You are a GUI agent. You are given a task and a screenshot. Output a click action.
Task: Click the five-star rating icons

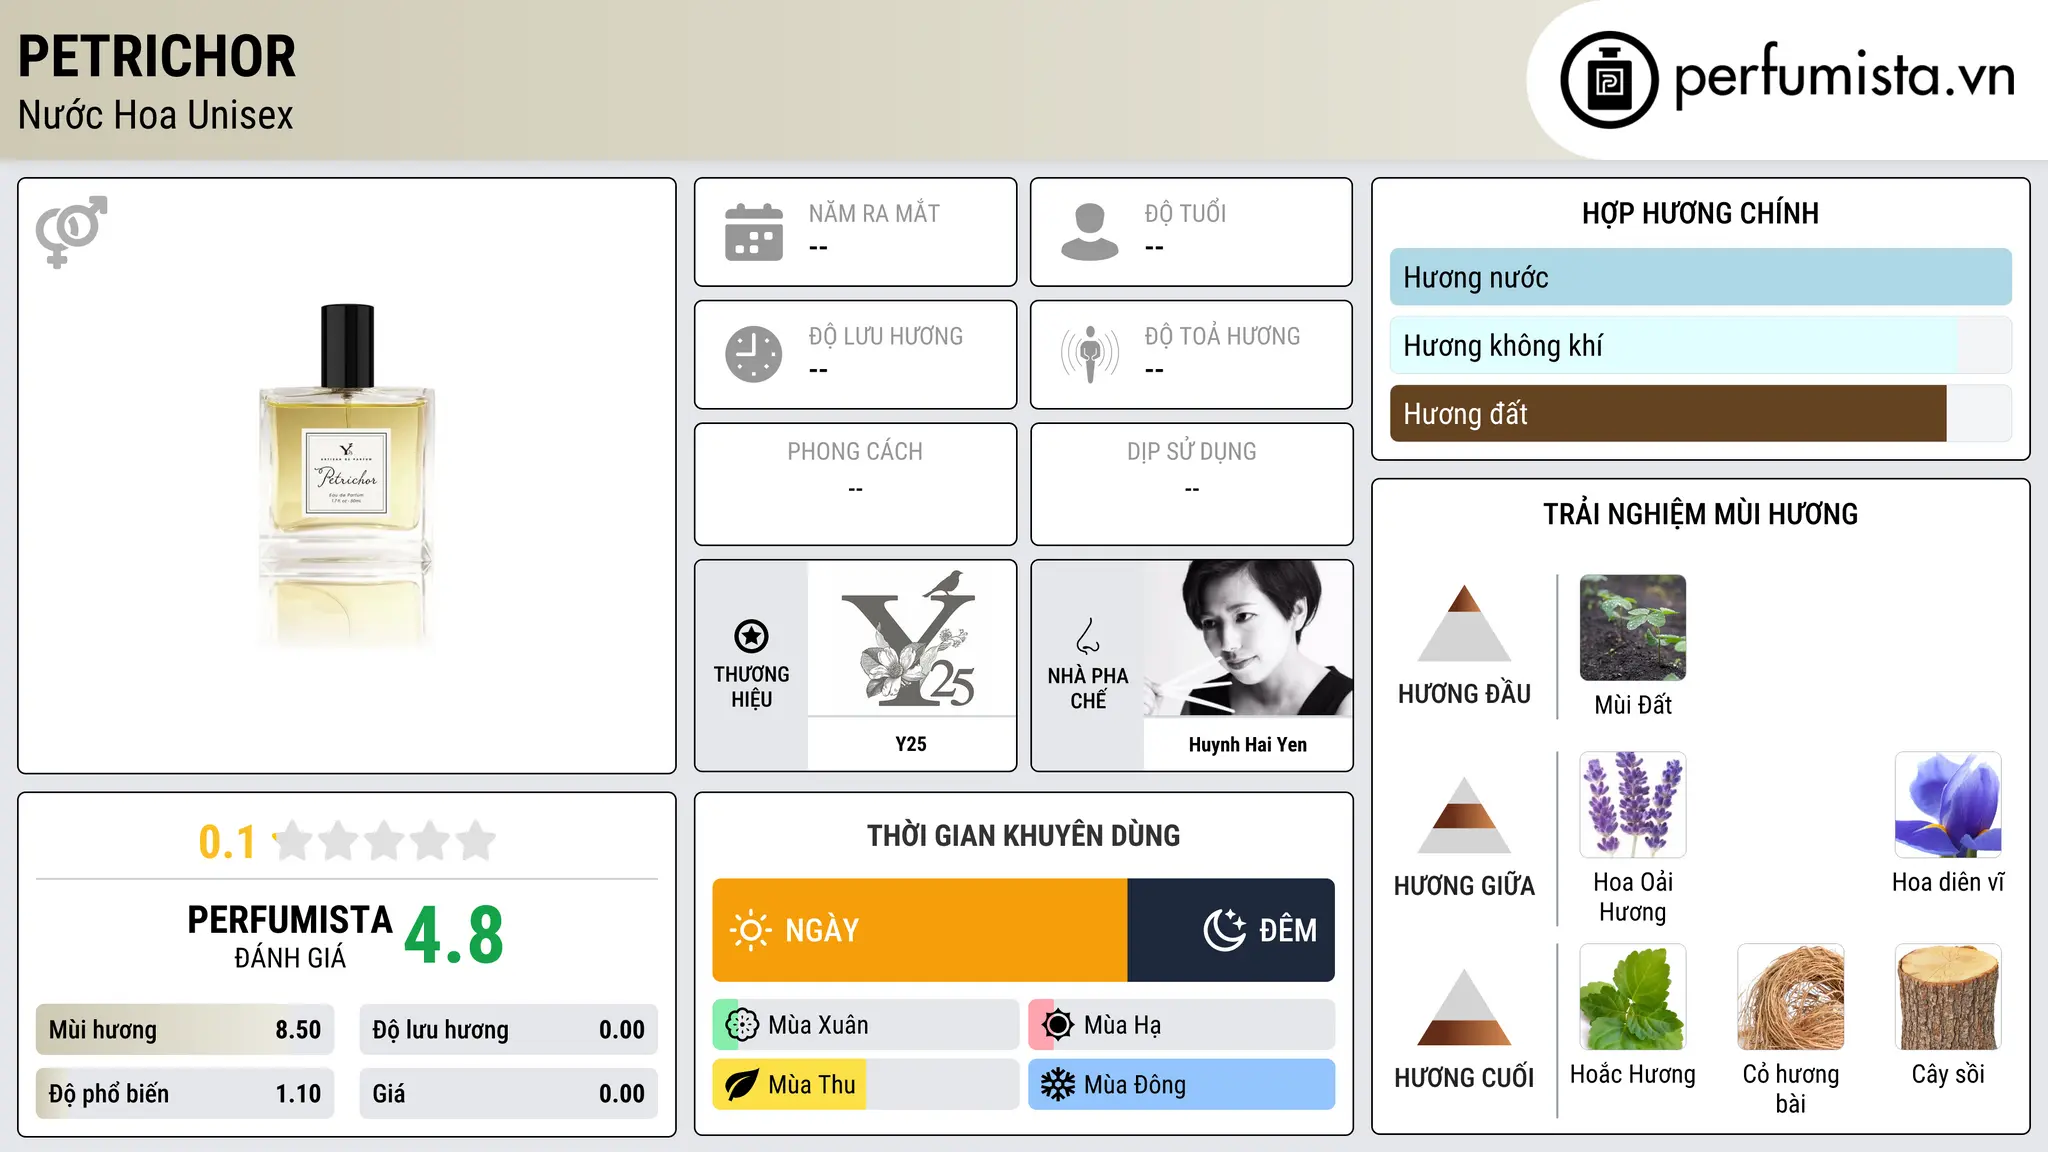tap(385, 841)
